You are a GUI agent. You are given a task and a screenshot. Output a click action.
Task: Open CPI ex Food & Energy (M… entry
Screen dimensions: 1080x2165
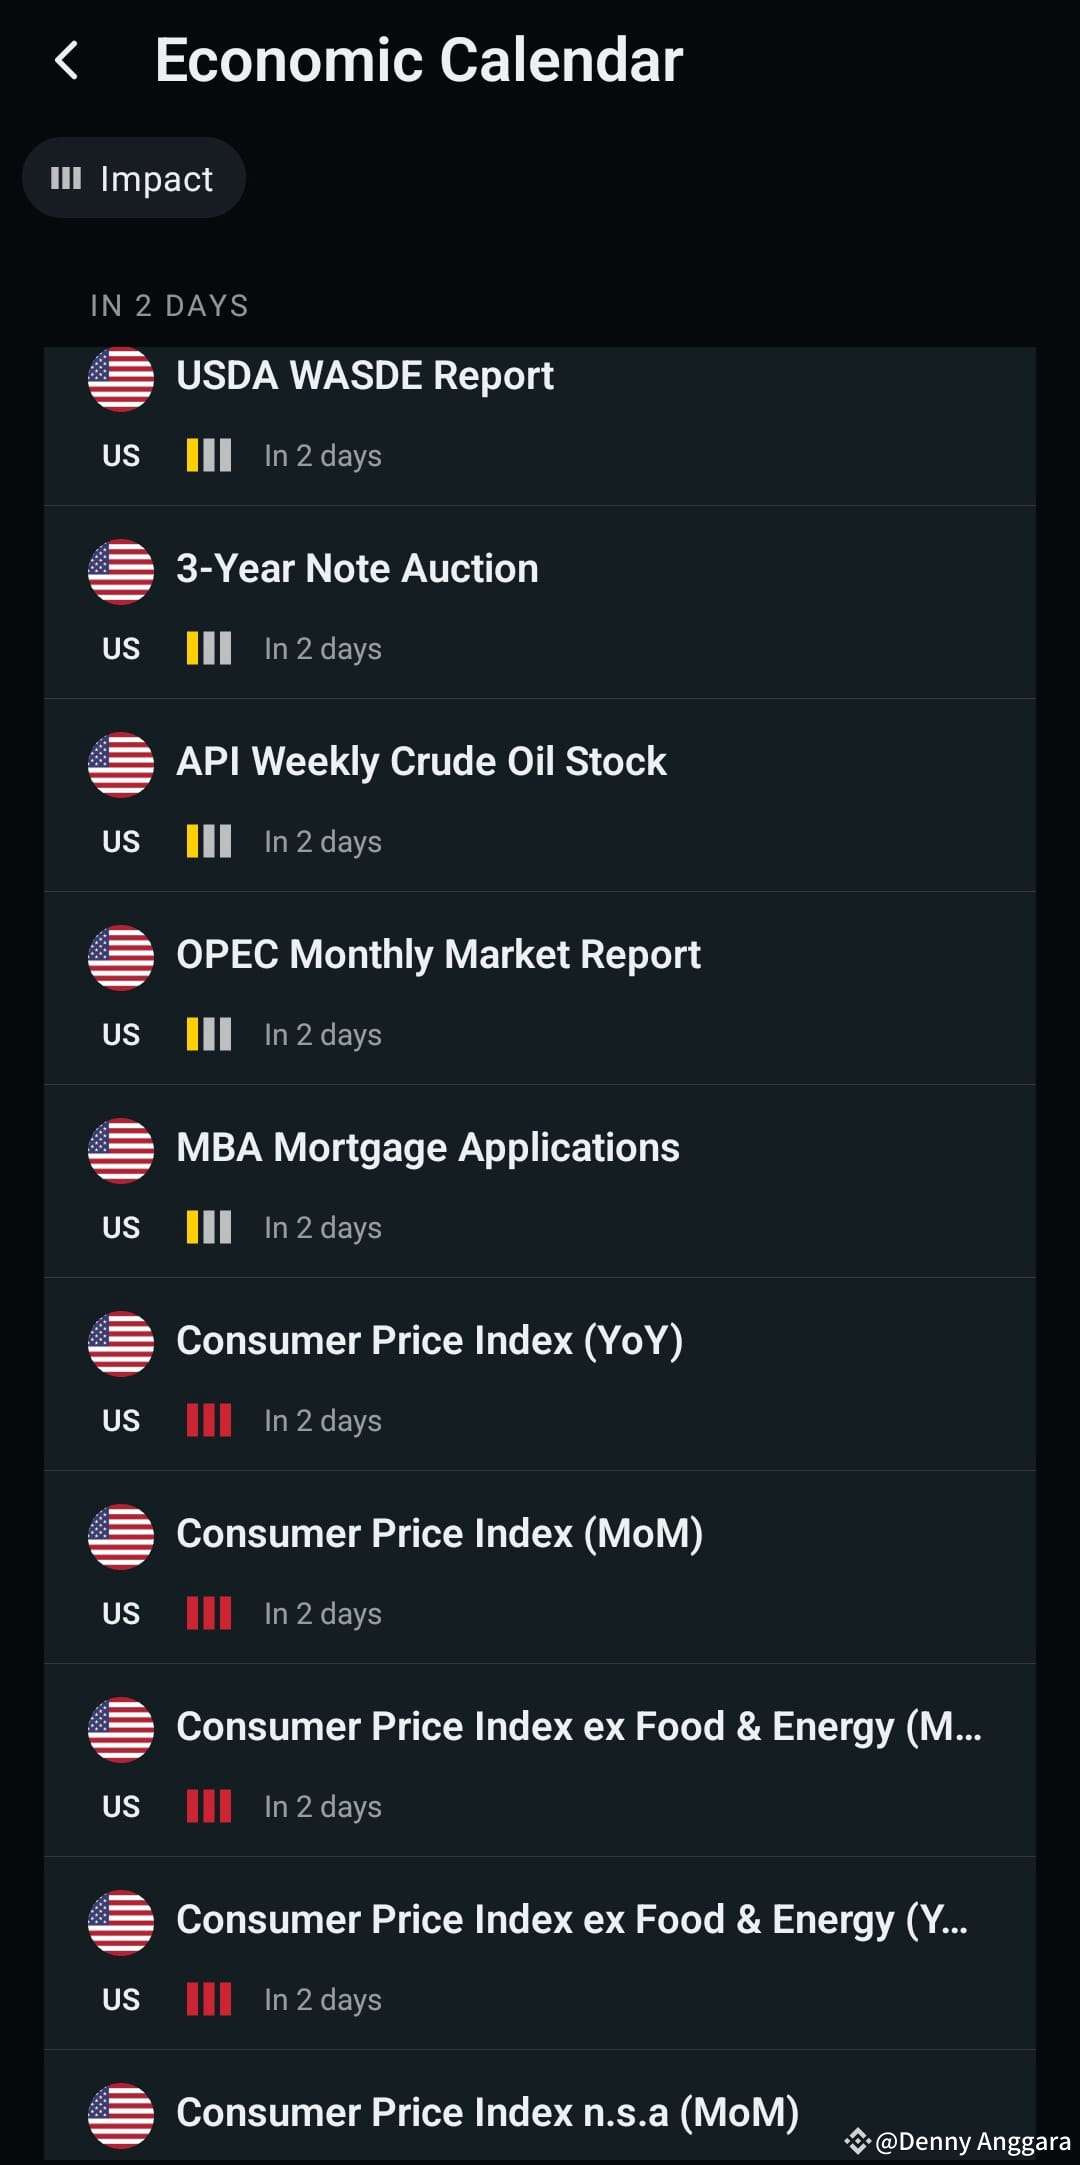coord(540,1760)
